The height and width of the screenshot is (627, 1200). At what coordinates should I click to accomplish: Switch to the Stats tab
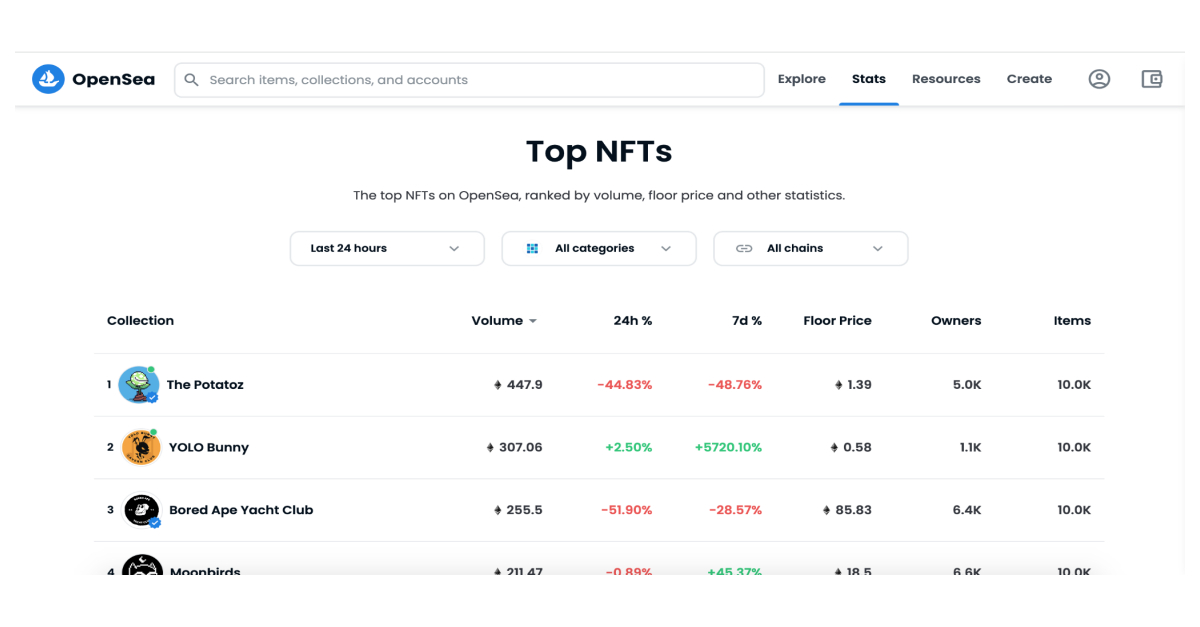[x=869, y=79]
